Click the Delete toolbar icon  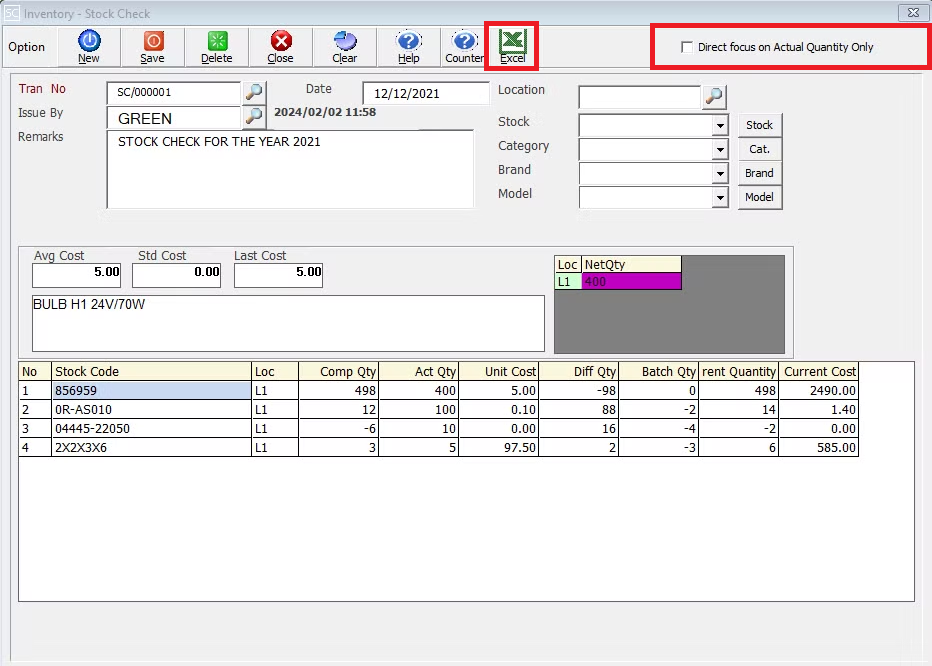coord(217,47)
